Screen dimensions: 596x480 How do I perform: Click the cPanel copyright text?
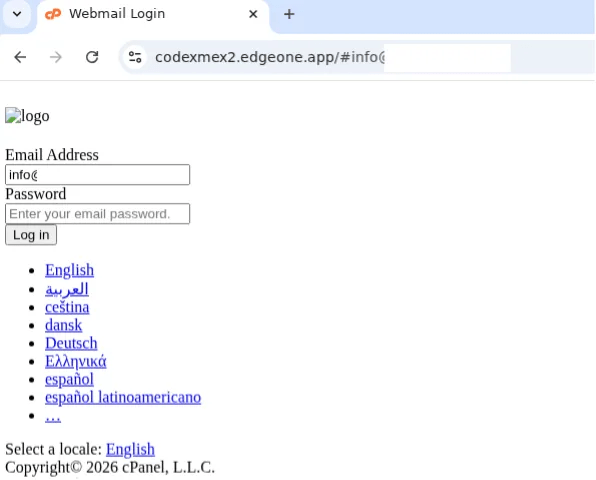[x=110, y=467]
